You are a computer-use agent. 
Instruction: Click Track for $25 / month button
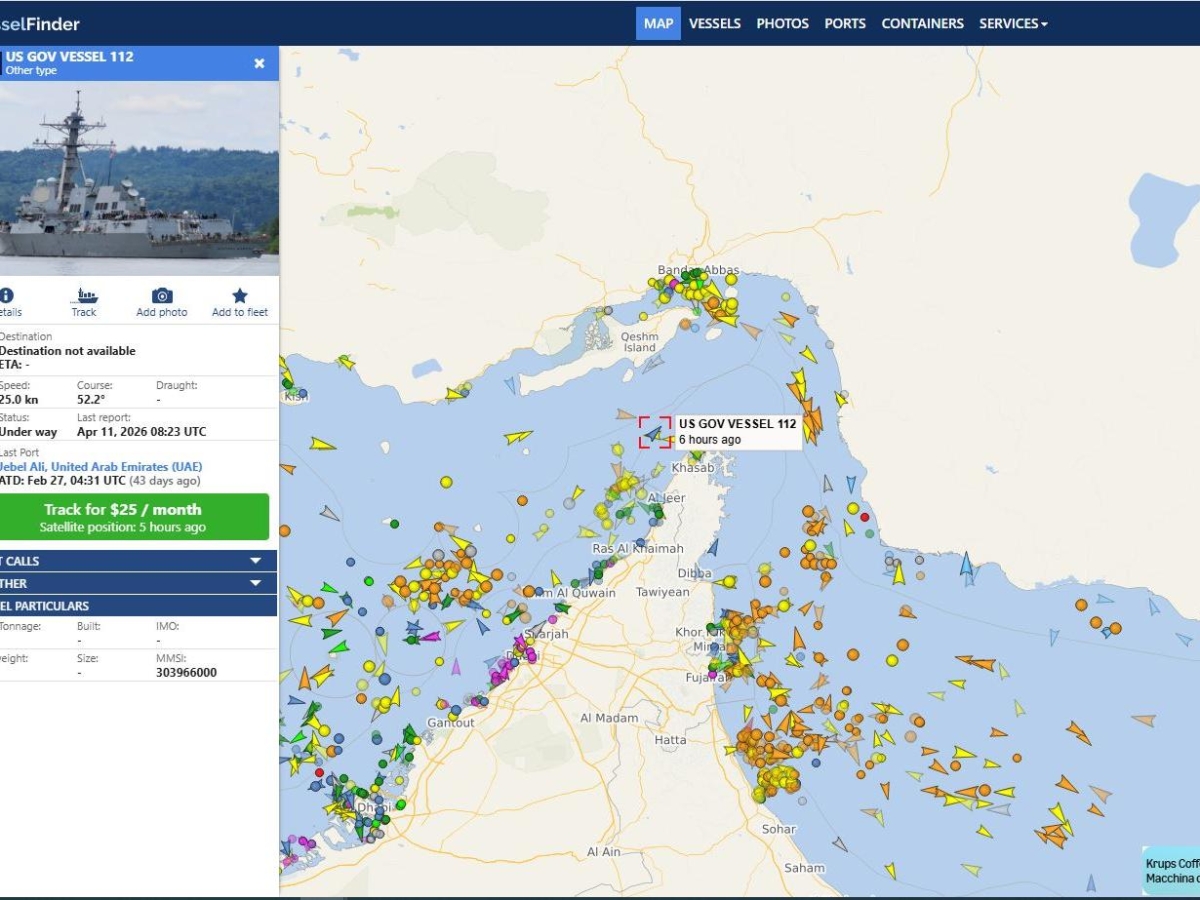coord(135,516)
